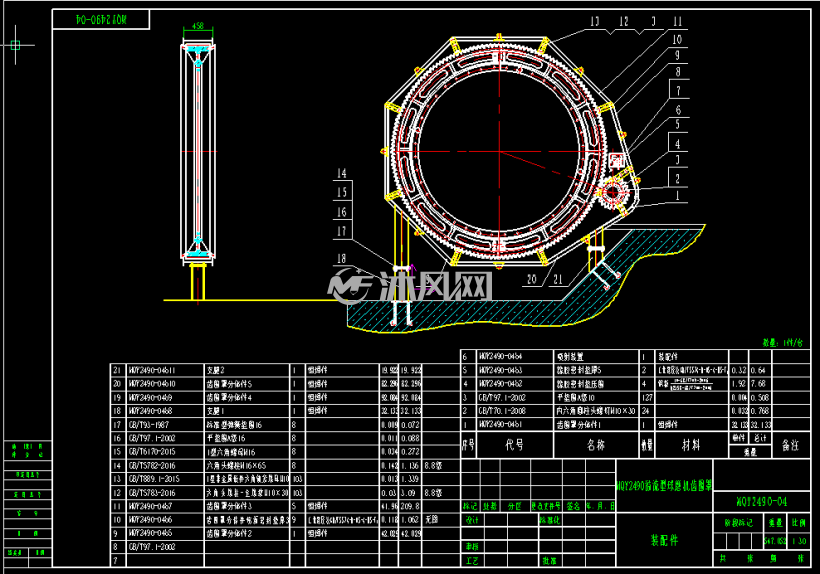Select GB/T97.1-2002 in row 3

pos(502,397)
